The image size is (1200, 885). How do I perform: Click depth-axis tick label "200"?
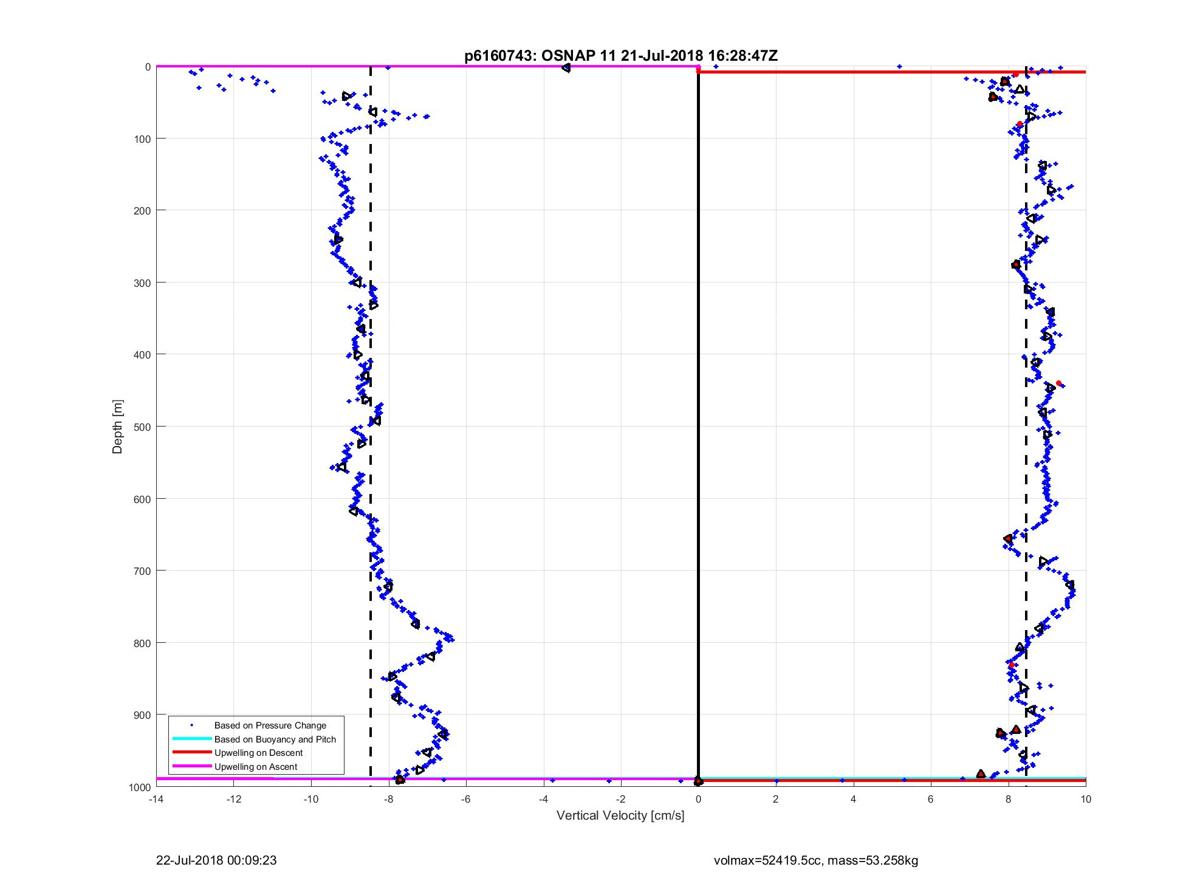coord(142,210)
